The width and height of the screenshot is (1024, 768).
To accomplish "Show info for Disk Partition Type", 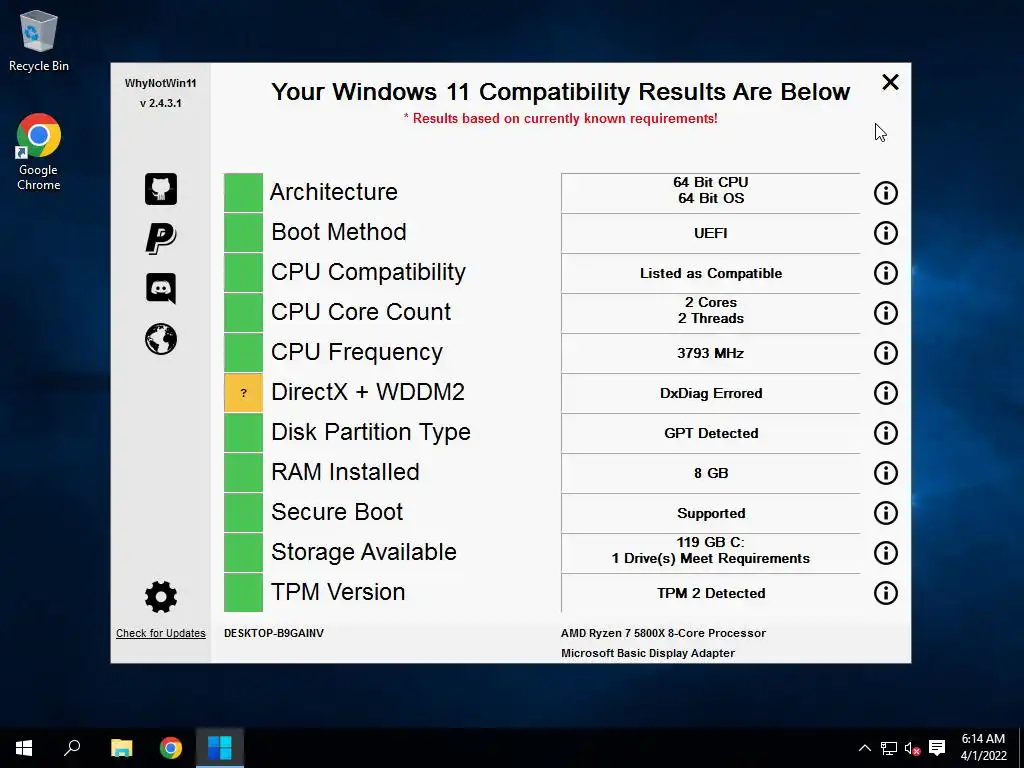I will [x=886, y=433].
